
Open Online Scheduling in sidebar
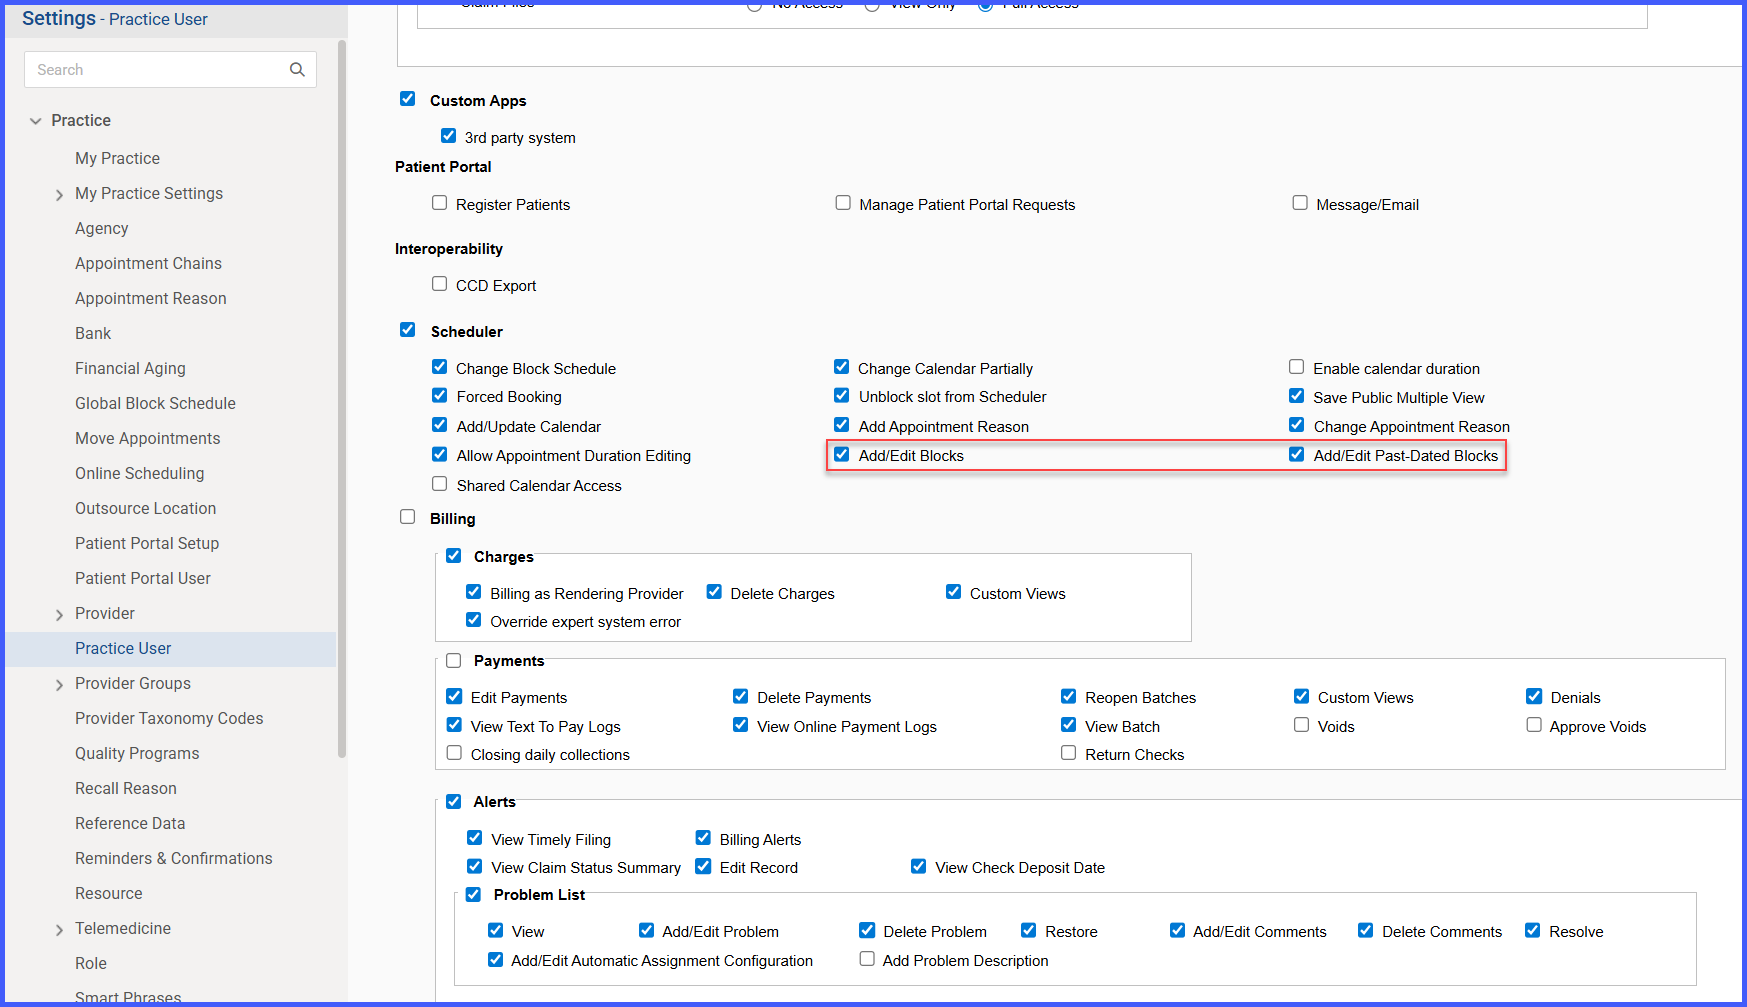(139, 473)
